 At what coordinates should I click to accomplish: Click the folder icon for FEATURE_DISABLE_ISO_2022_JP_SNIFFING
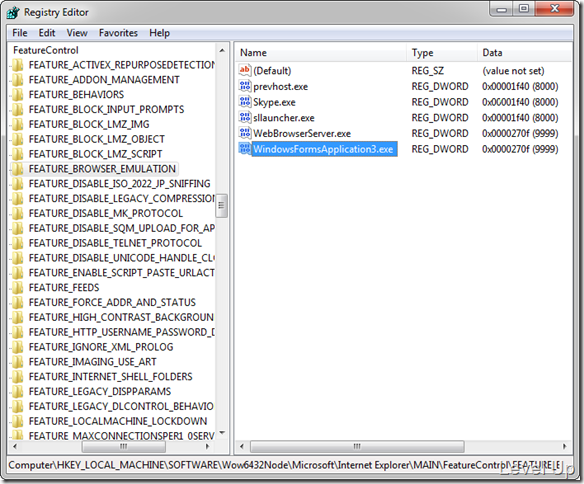17,184
